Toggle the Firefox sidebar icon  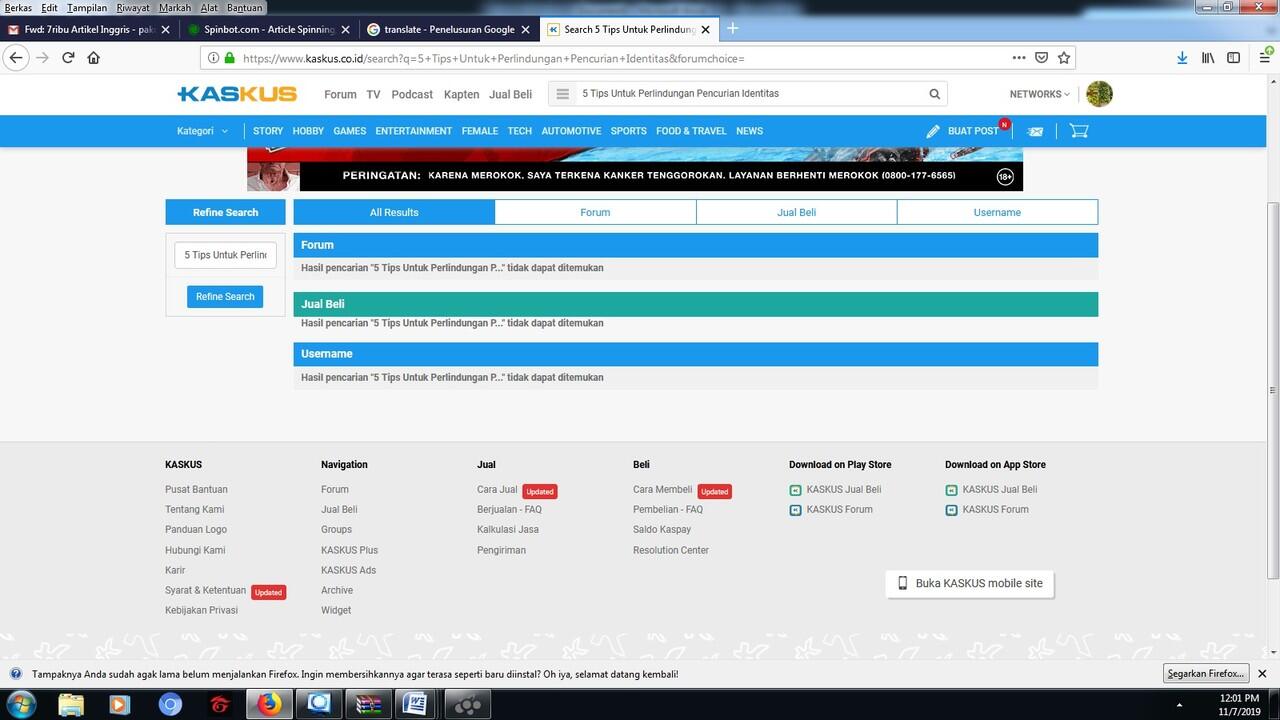coord(1233,58)
